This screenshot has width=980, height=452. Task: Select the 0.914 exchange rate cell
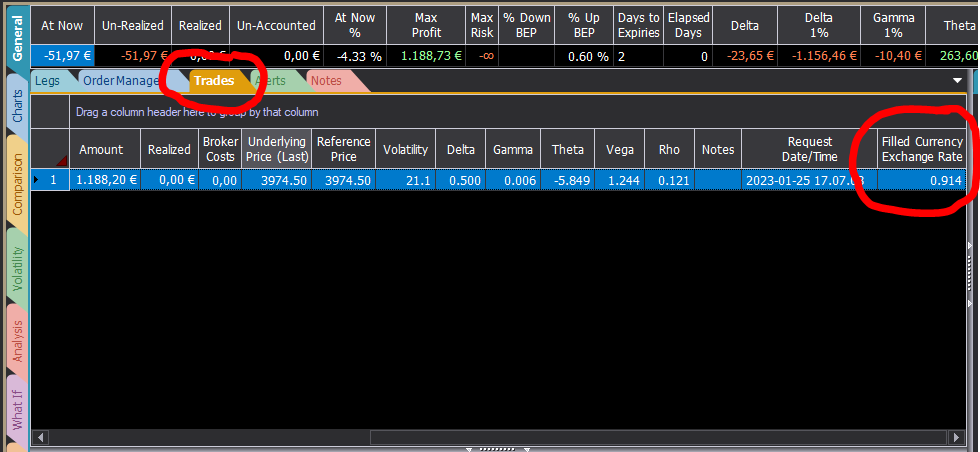922,181
